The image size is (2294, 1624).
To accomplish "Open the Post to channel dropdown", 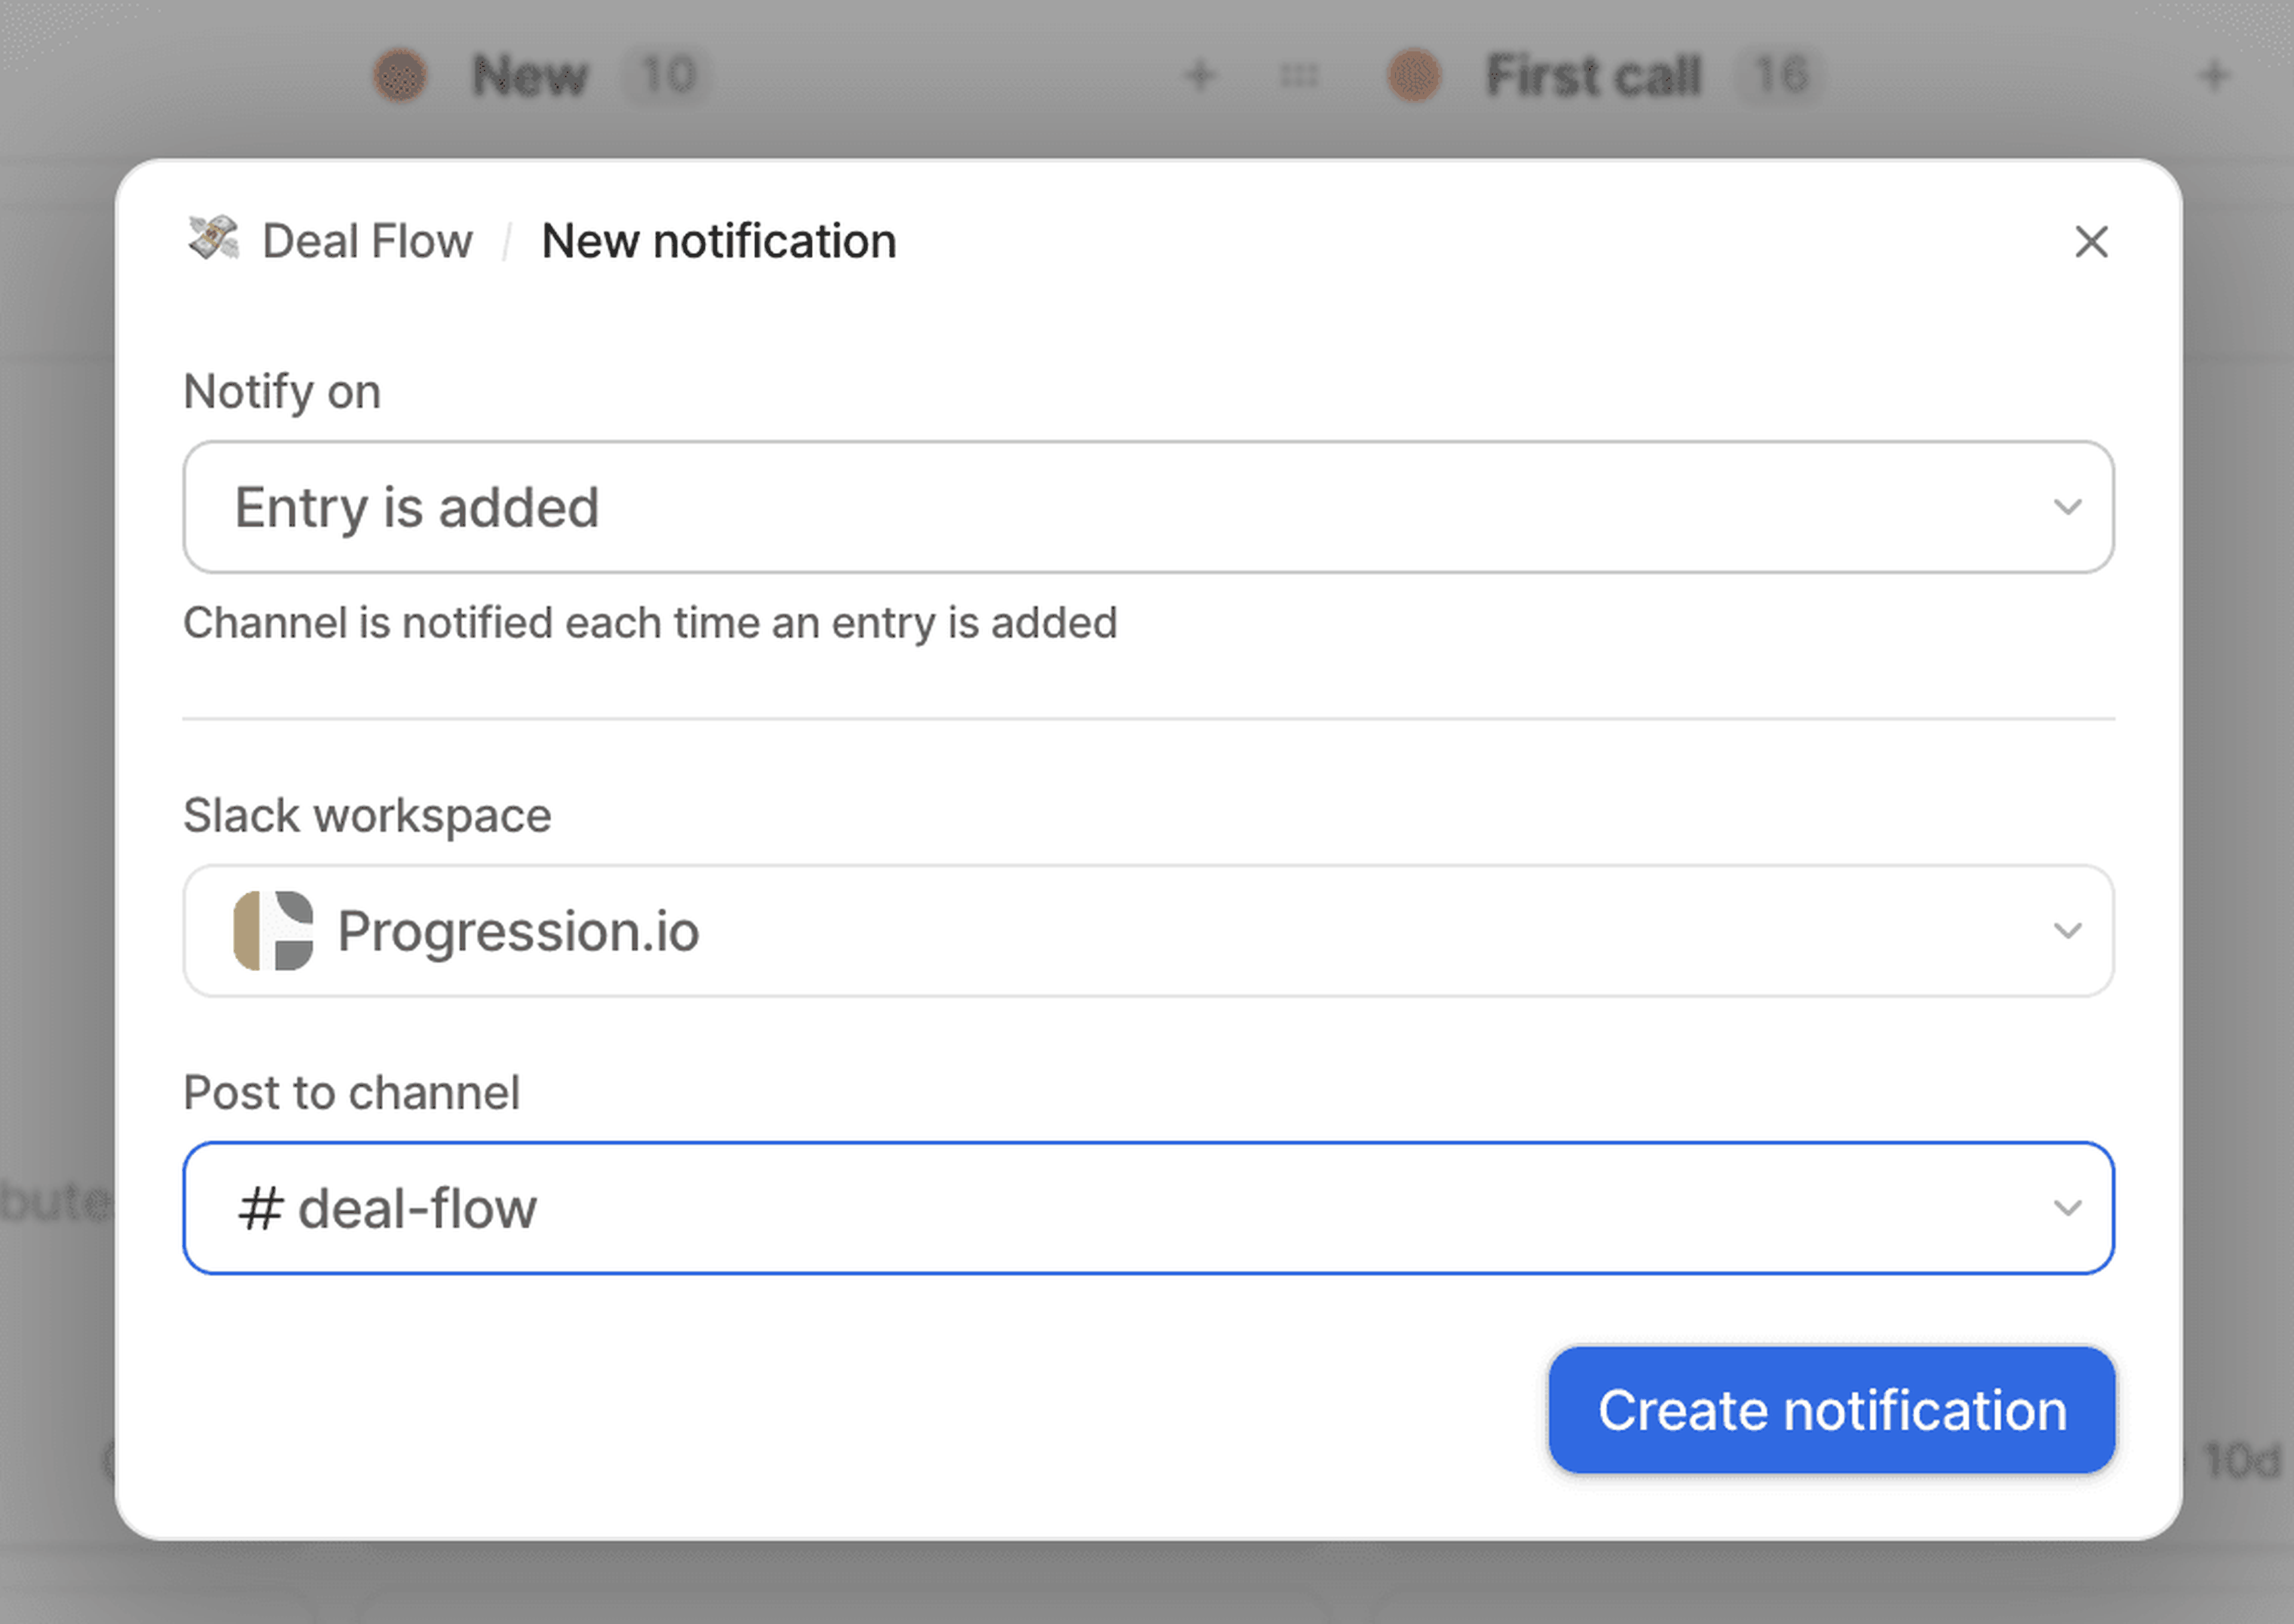I will pyautogui.click(x=1147, y=1208).
